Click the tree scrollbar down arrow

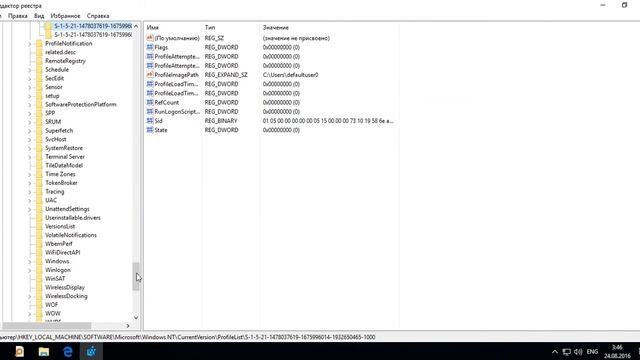pyautogui.click(x=136, y=318)
